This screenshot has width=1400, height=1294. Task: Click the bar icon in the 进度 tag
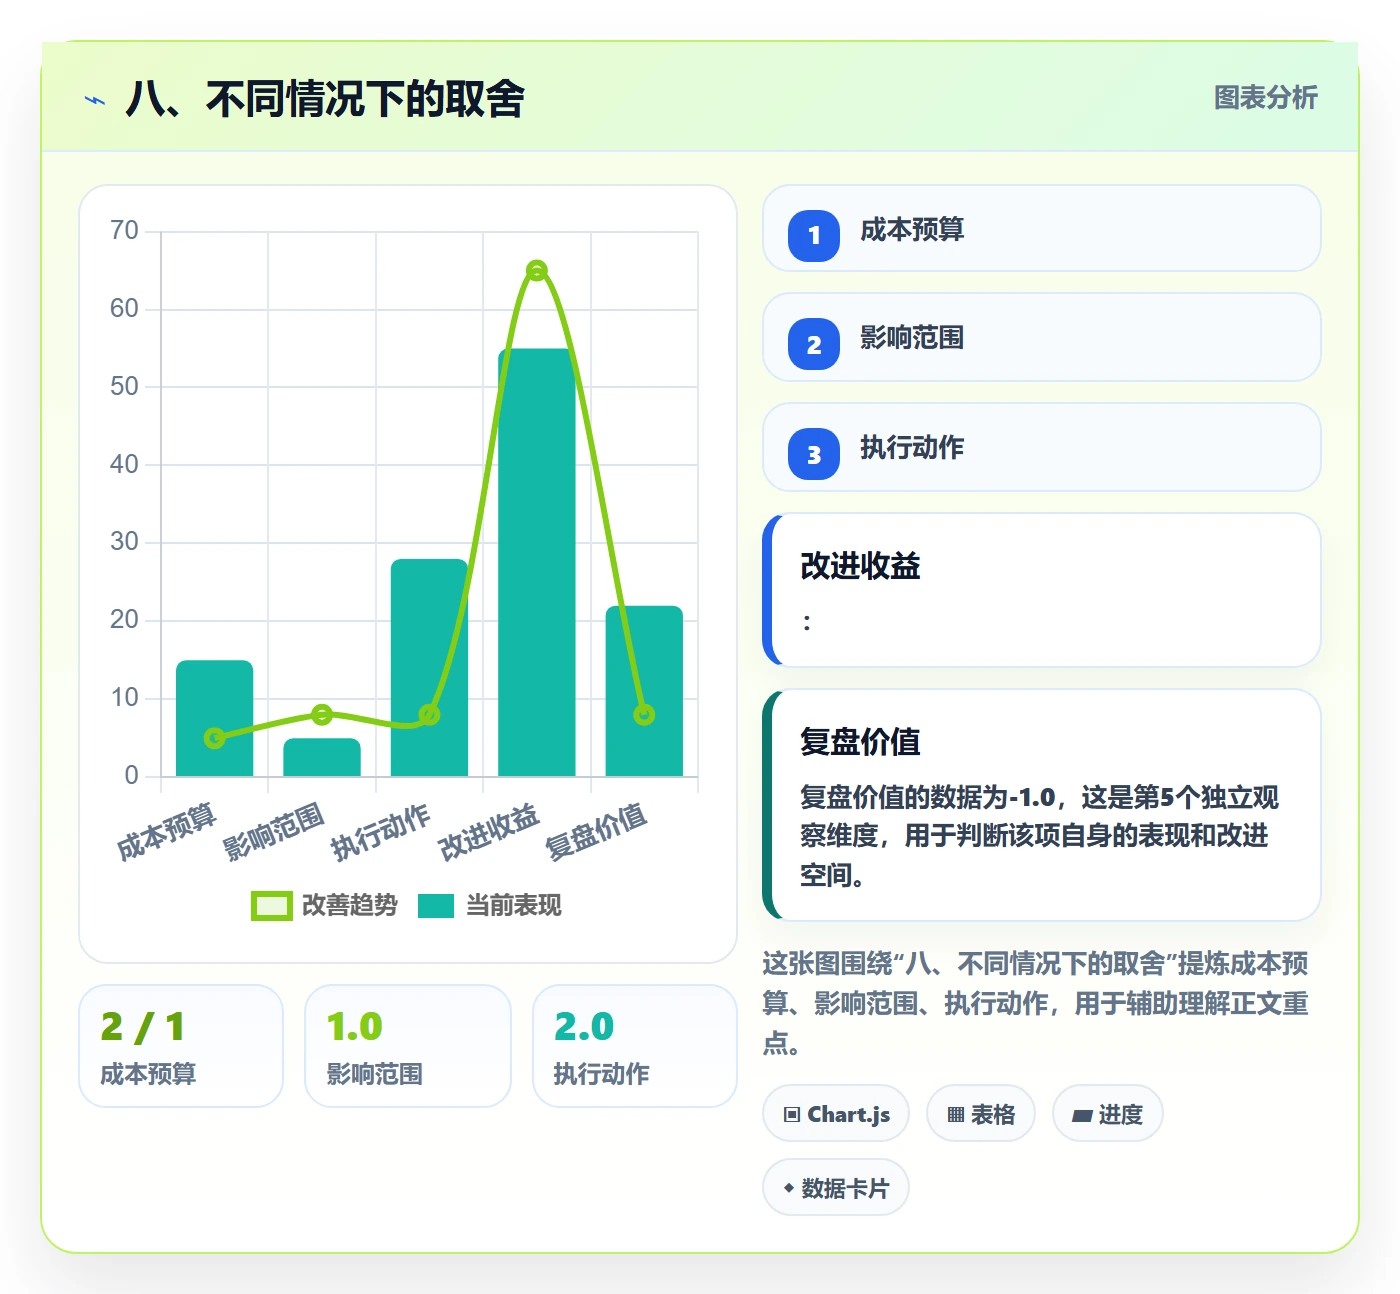pos(1082,1116)
